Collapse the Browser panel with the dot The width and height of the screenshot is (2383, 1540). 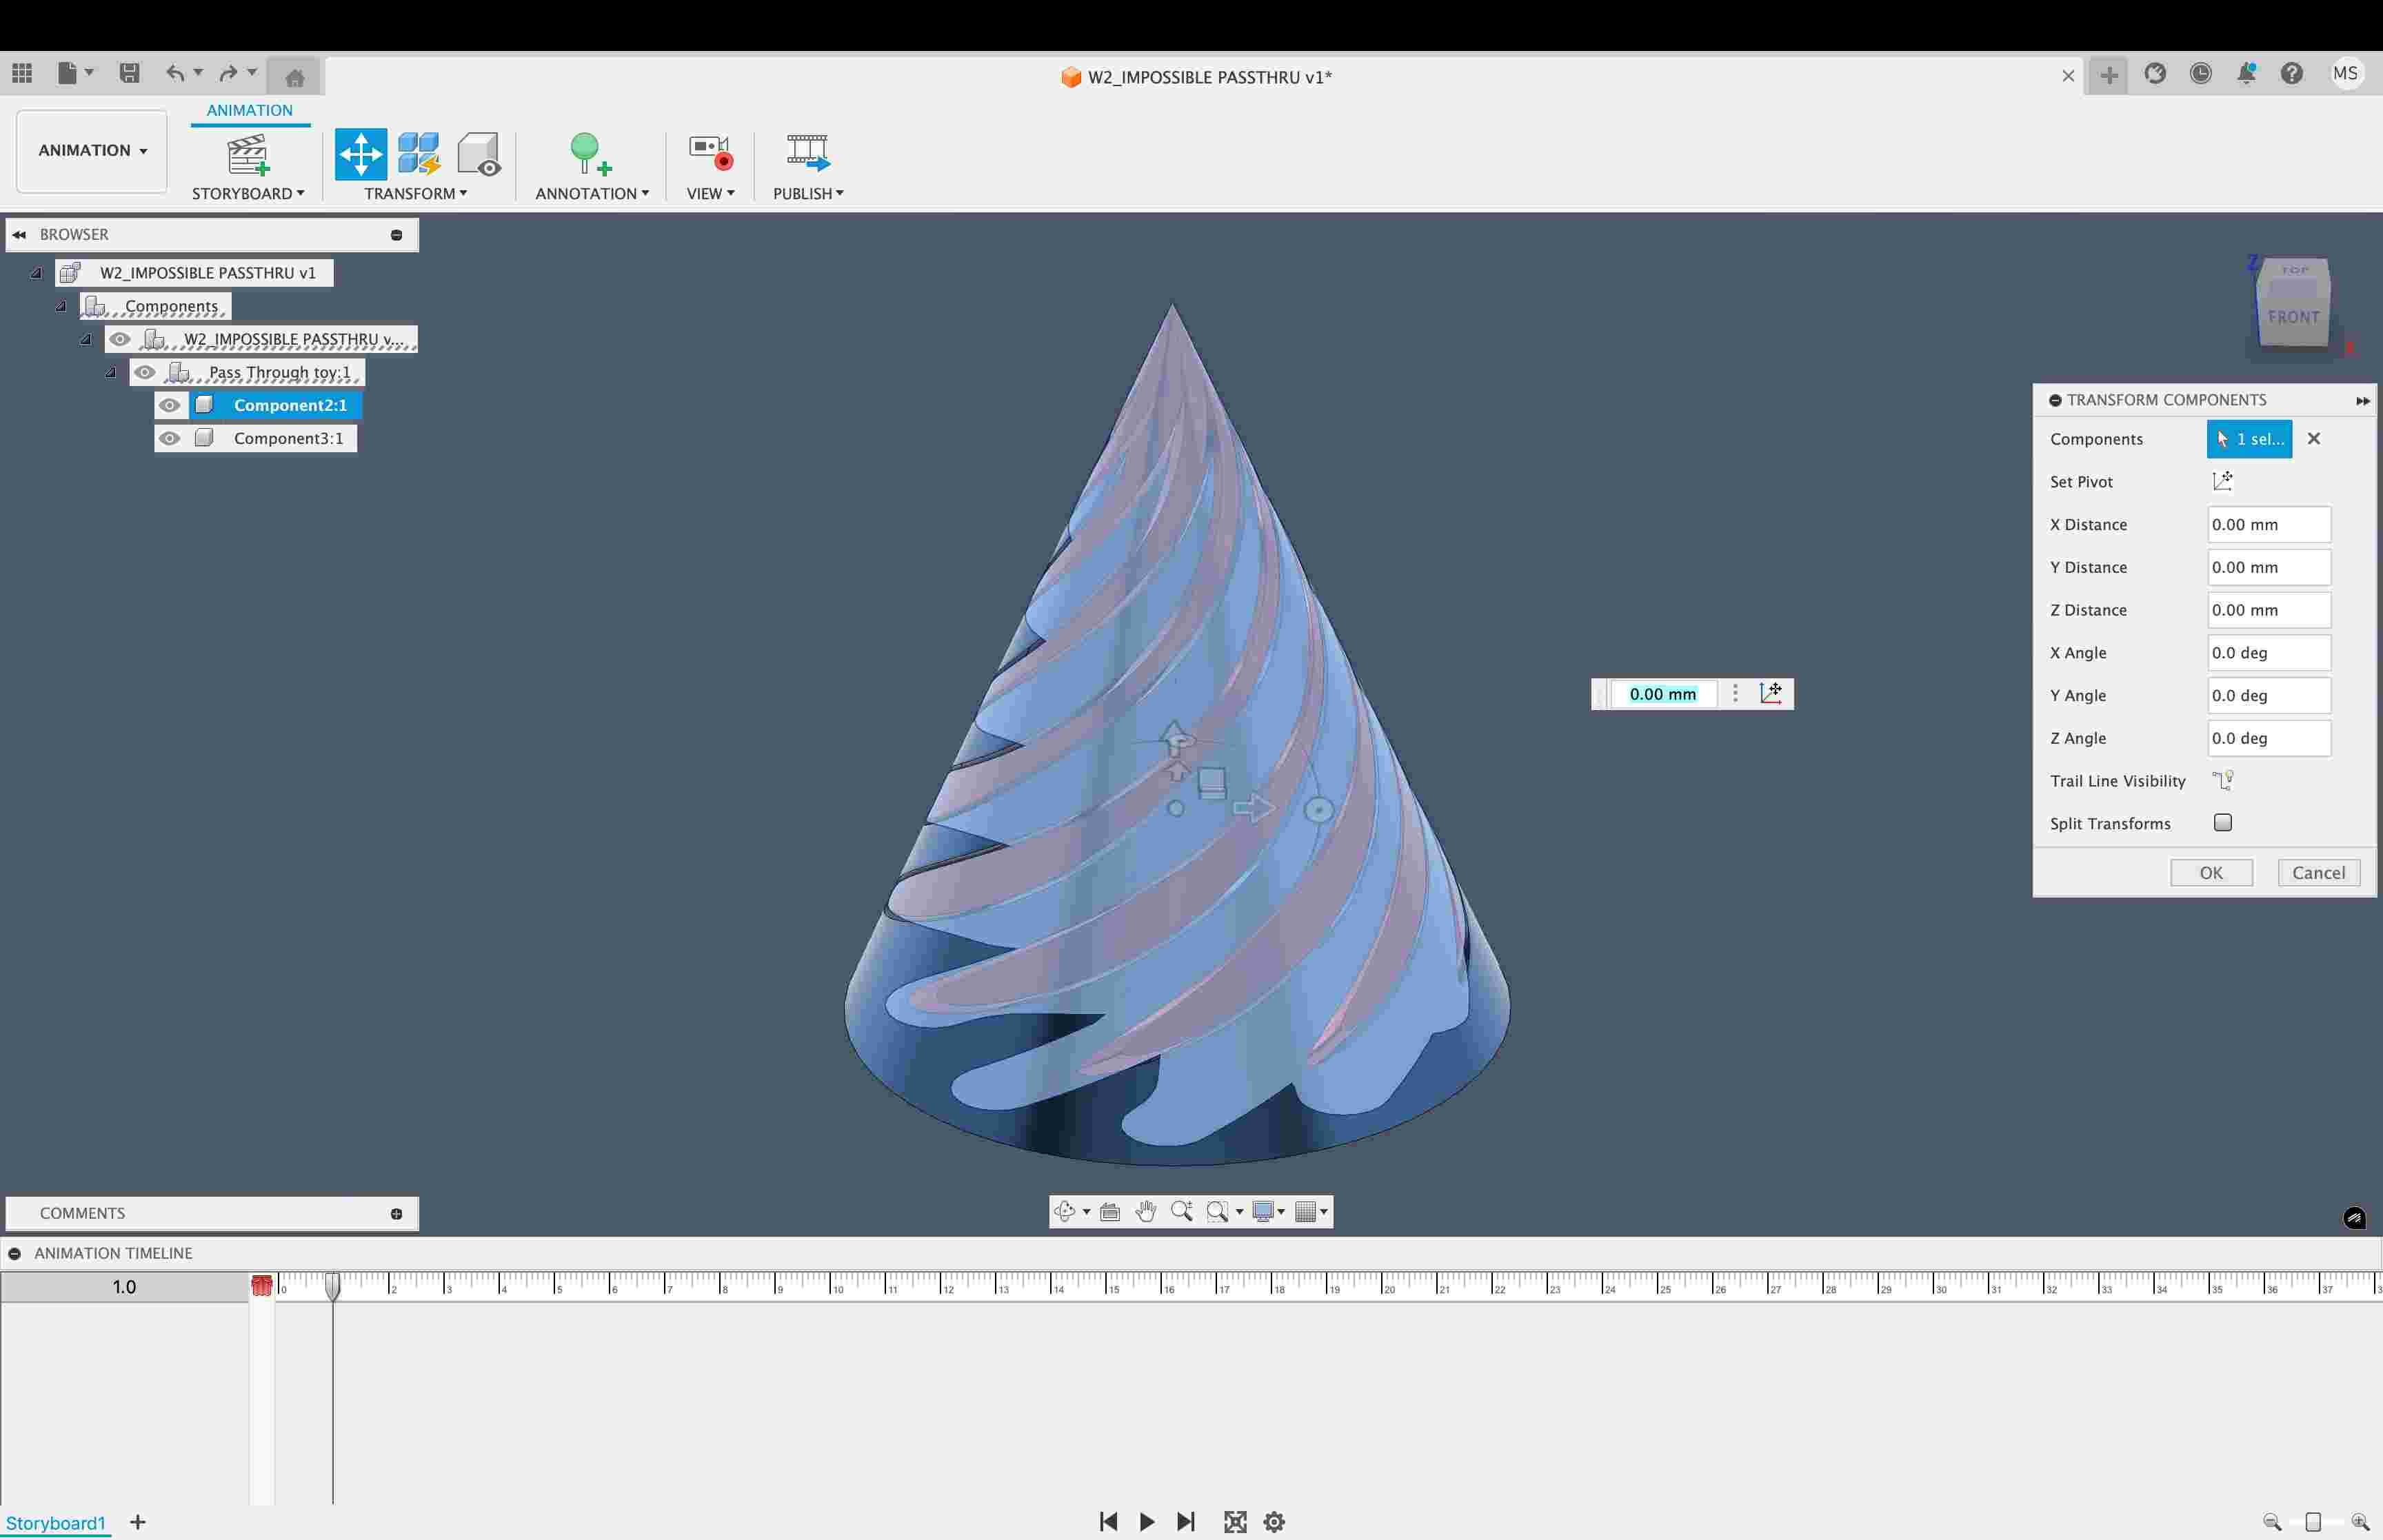[396, 235]
